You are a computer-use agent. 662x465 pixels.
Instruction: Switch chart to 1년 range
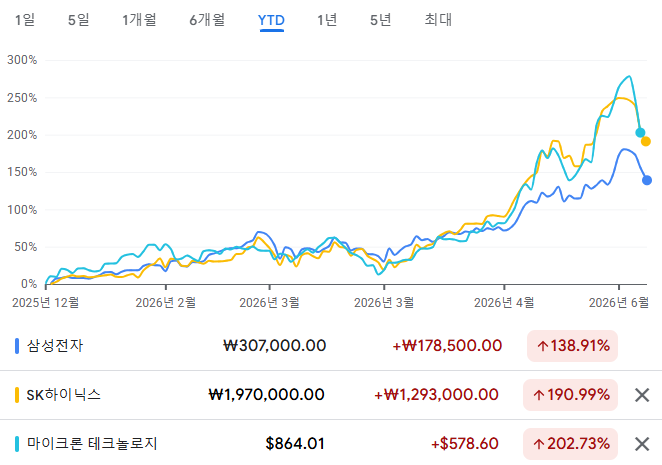[327, 20]
